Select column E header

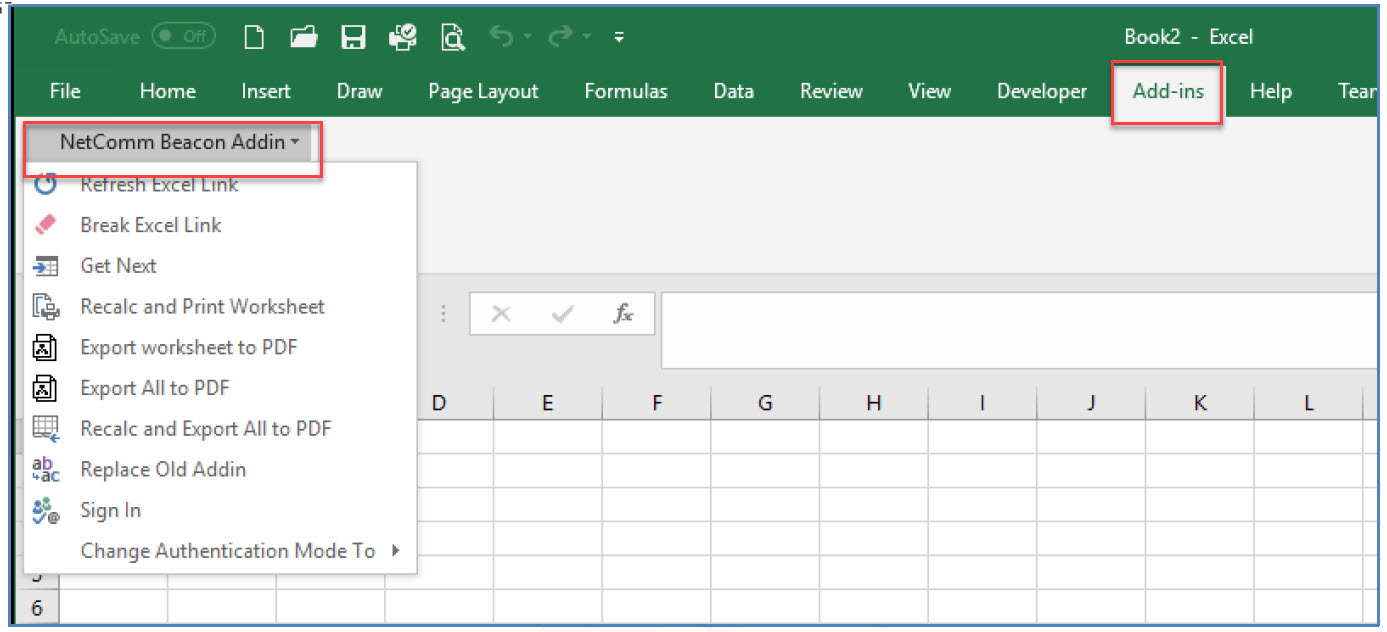tap(547, 404)
